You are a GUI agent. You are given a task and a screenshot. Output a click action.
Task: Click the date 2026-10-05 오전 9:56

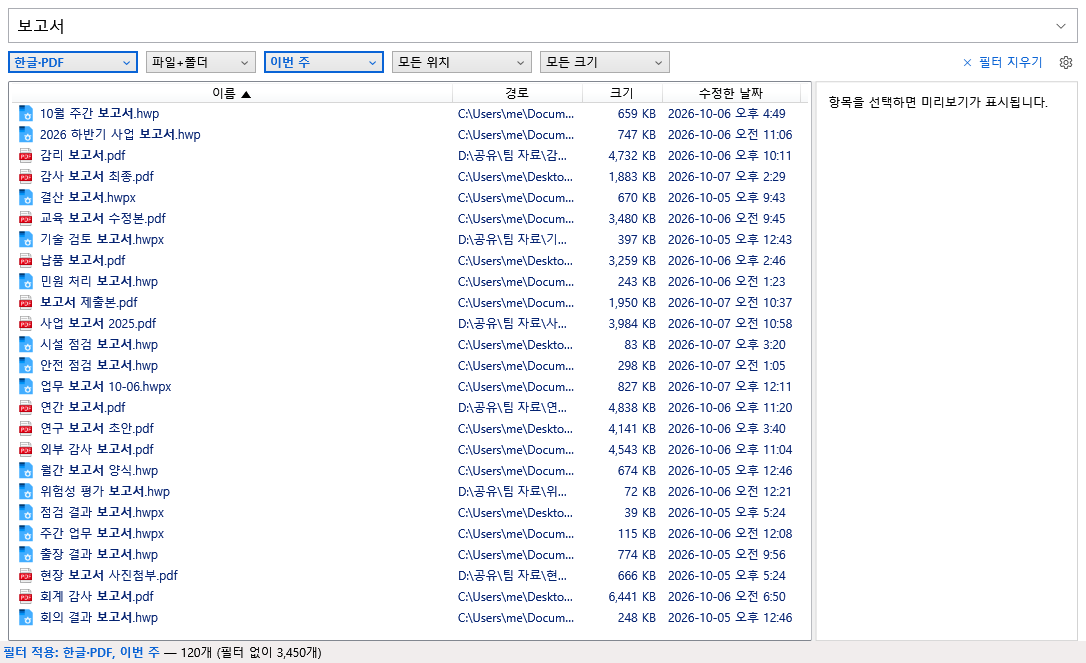tap(727, 555)
